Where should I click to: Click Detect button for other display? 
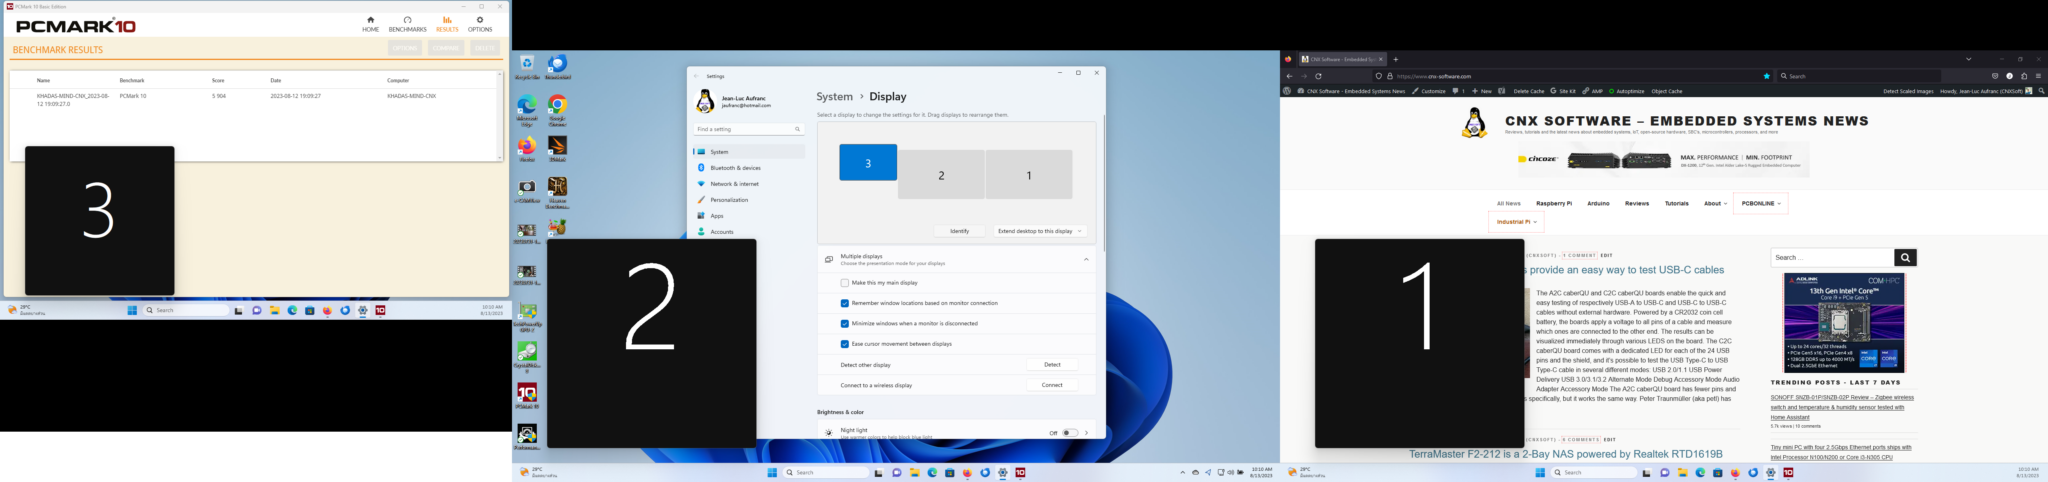(1052, 365)
